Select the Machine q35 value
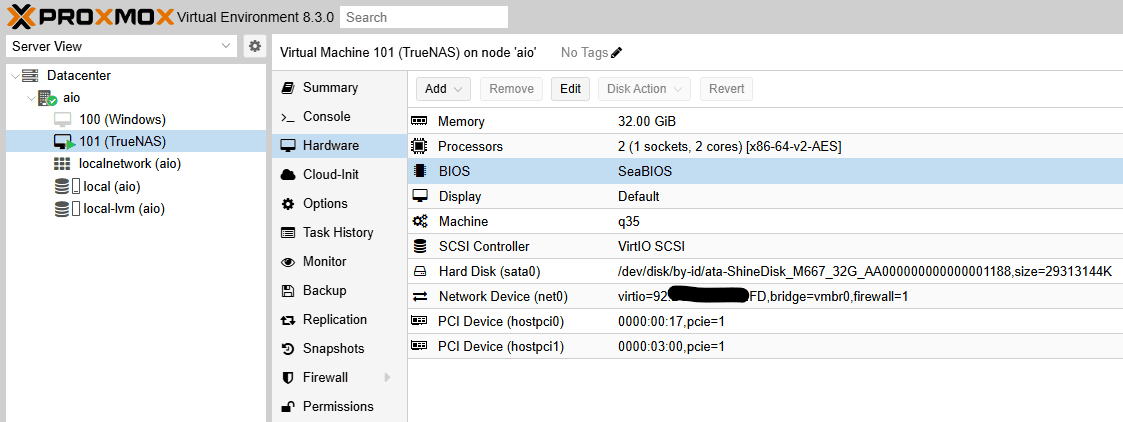Screen dimensions: 1123x422 629,221
